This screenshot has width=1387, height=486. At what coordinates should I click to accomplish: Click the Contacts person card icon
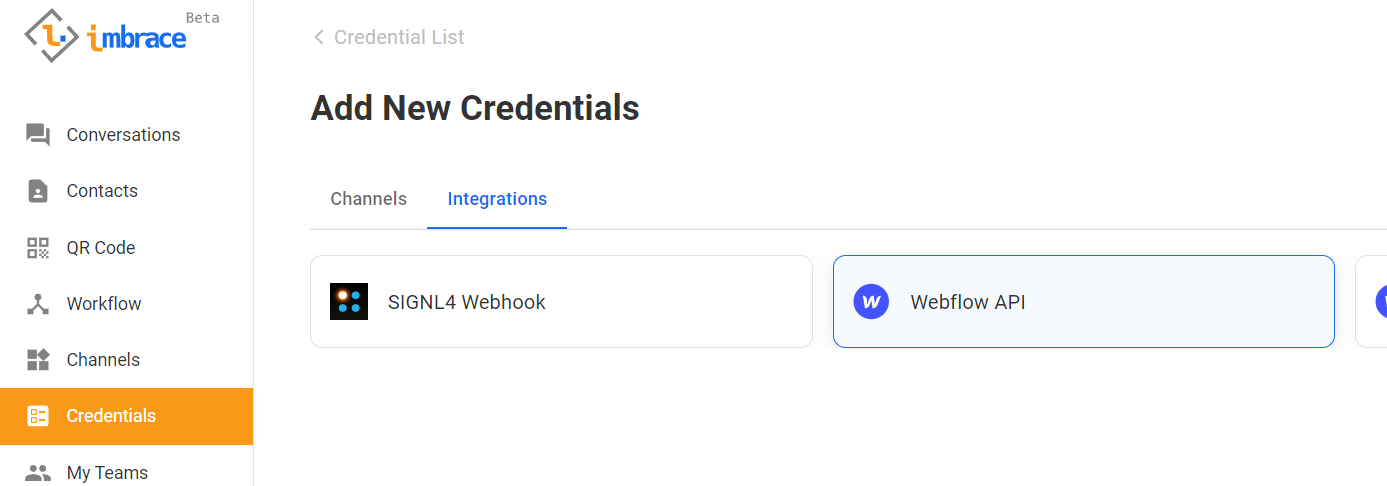(38, 191)
